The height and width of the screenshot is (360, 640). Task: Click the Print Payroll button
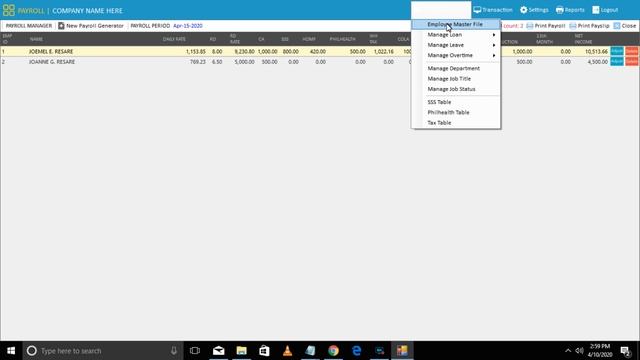coord(546,26)
